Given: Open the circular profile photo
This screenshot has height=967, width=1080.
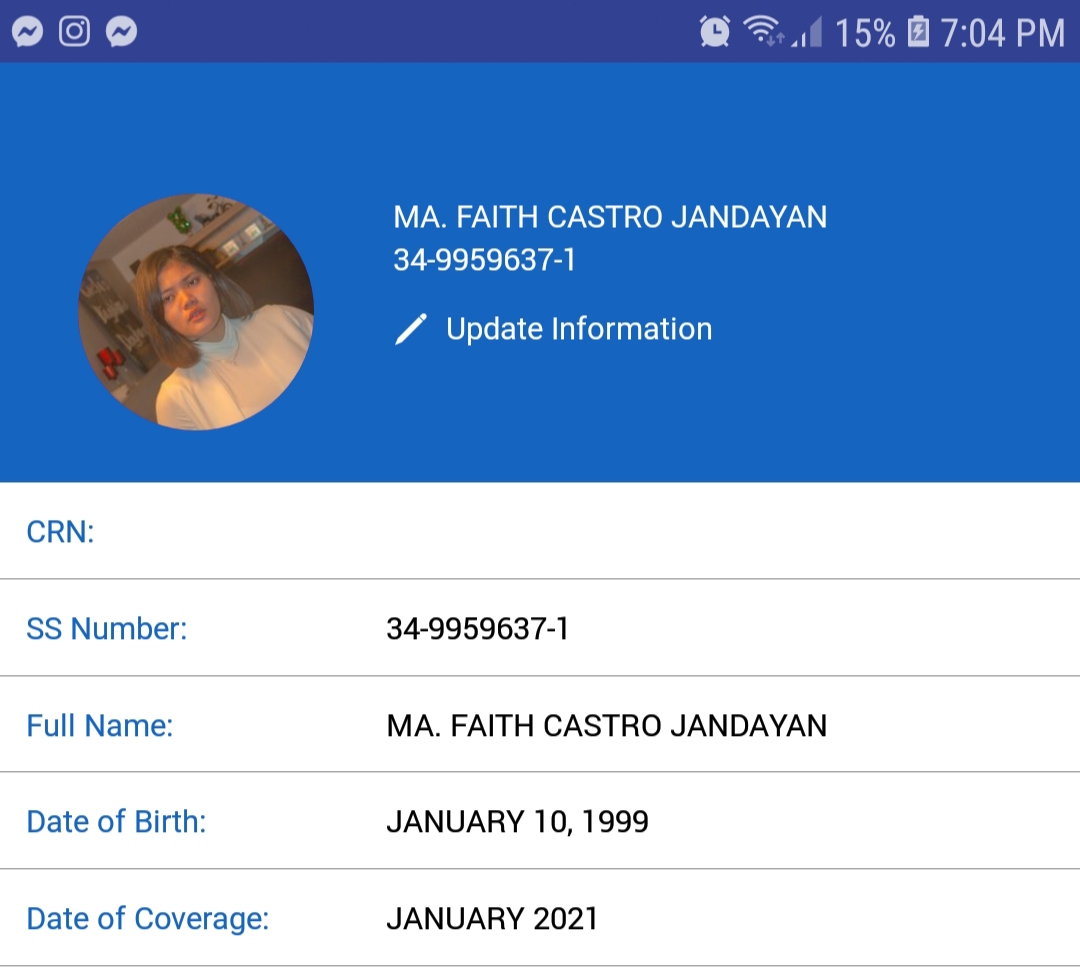Looking at the screenshot, I should click(x=196, y=312).
